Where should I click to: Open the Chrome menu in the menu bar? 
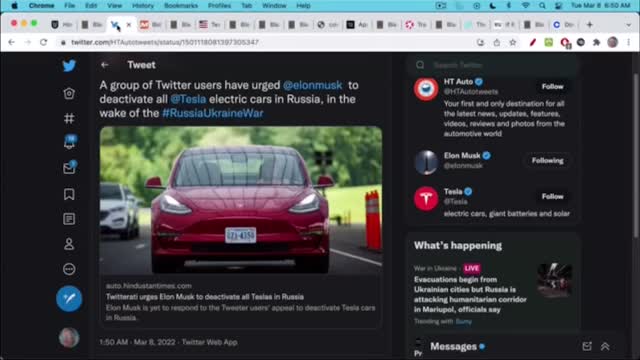pyautogui.click(x=42, y=6)
